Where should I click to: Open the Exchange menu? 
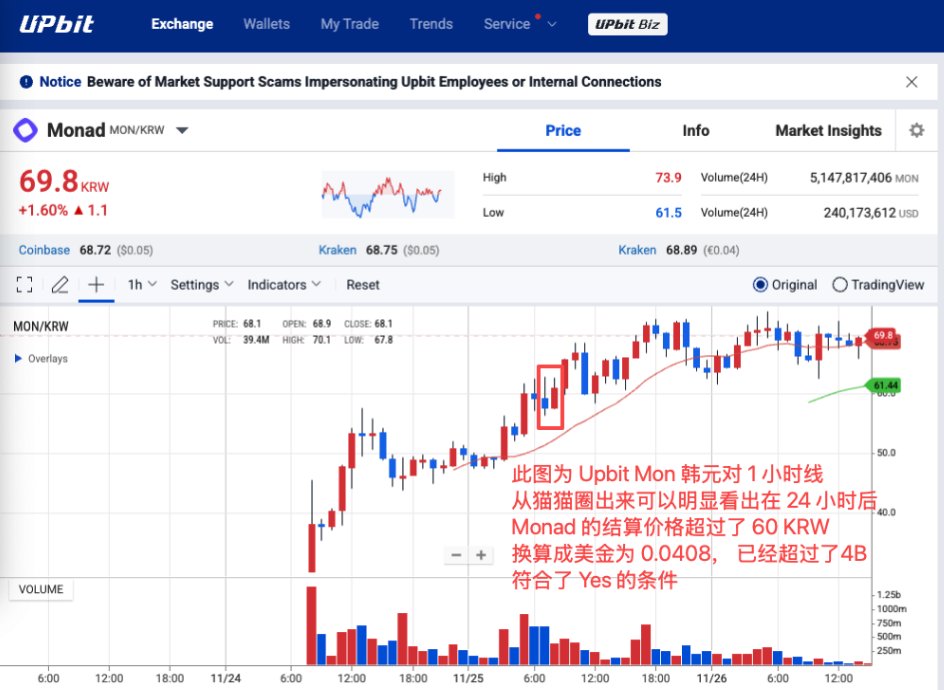coord(182,24)
